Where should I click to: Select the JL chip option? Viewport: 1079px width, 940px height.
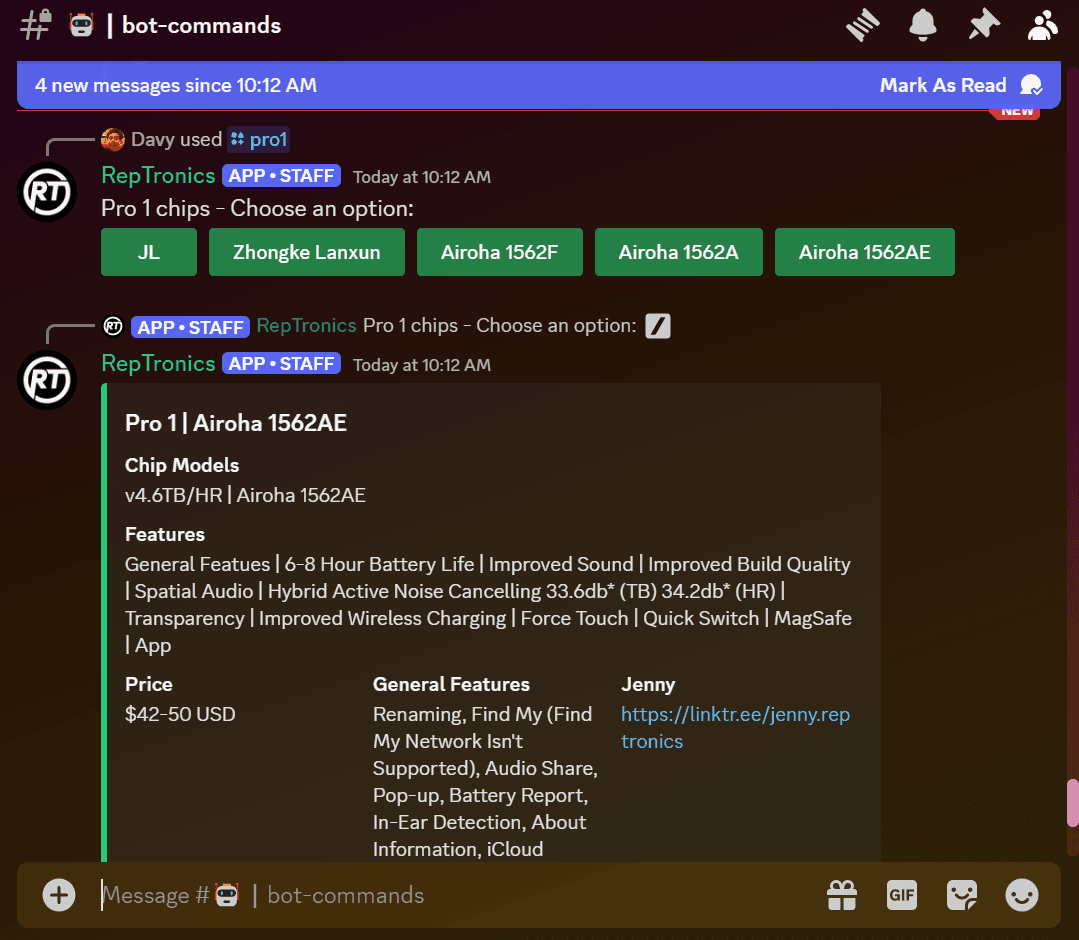click(x=149, y=252)
